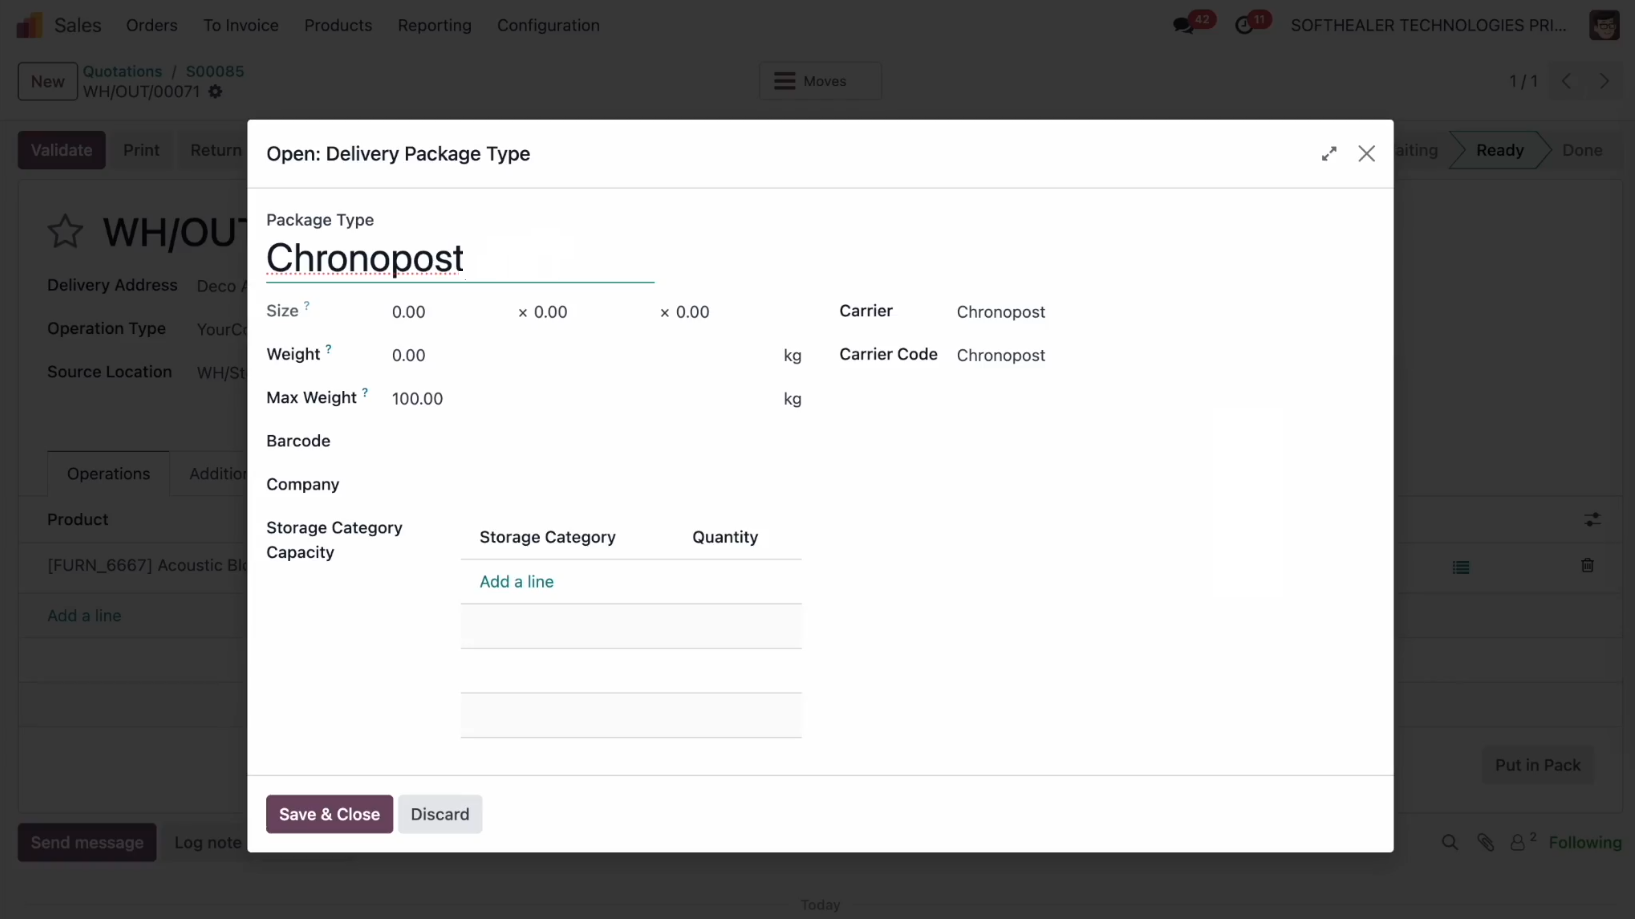The height and width of the screenshot is (919, 1635).
Task: Open detailed operations list icon
Action: pyautogui.click(x=1461, y=567)
